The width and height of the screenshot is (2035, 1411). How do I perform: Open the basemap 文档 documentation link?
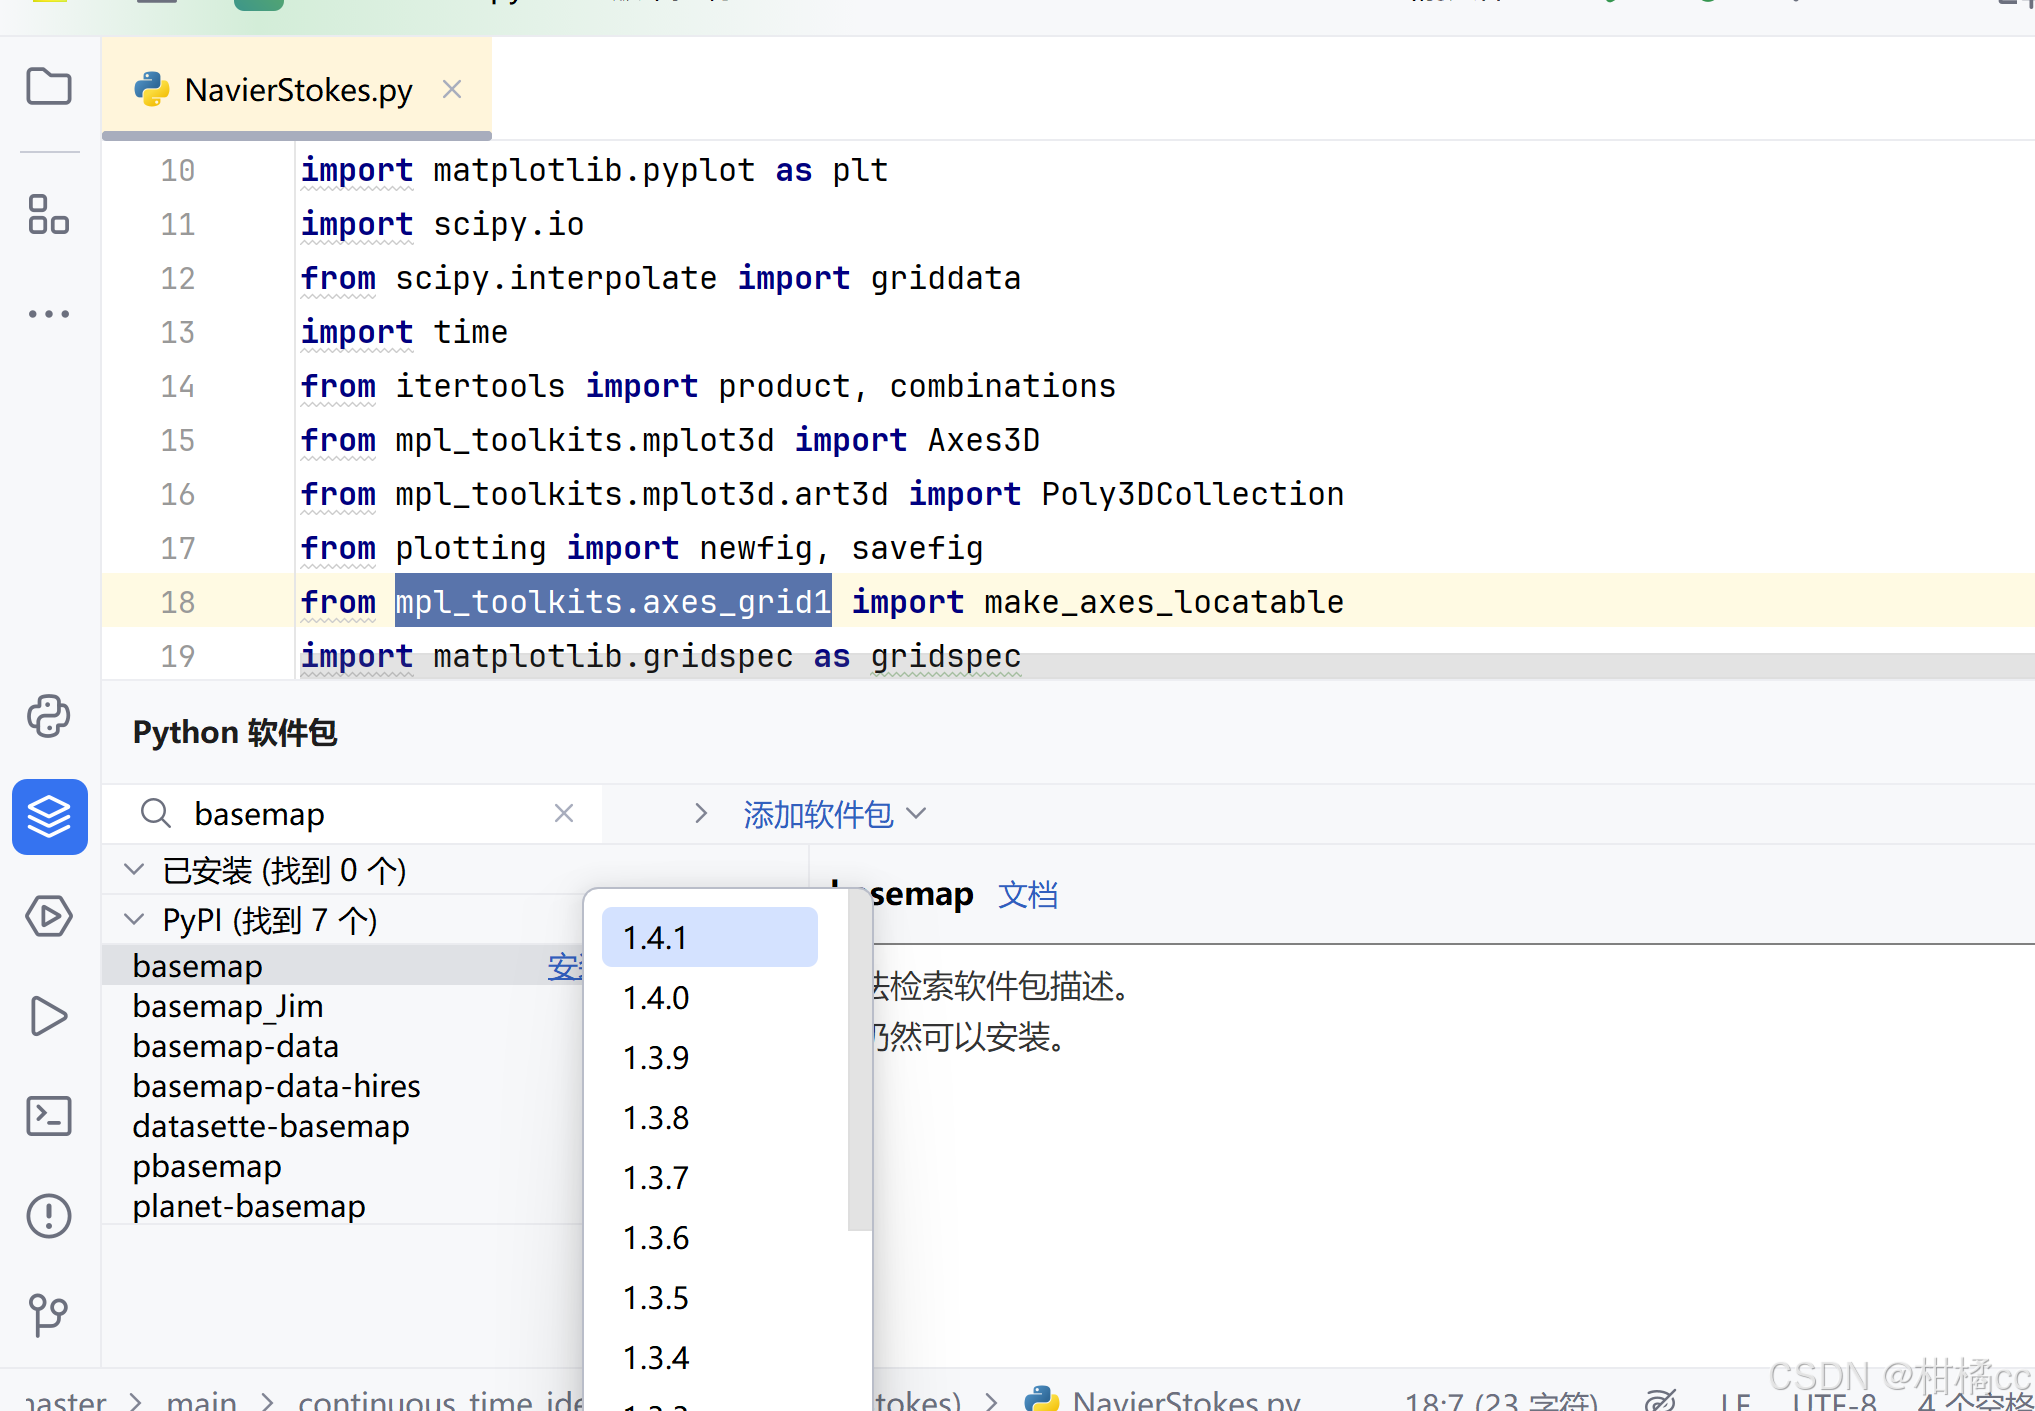click(x=1028, y=894)
